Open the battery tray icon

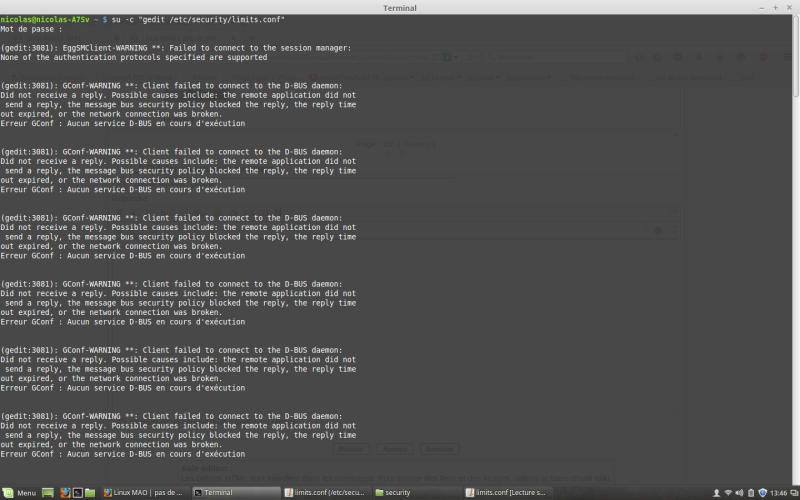pyautogui.click(x=751, y=493)
